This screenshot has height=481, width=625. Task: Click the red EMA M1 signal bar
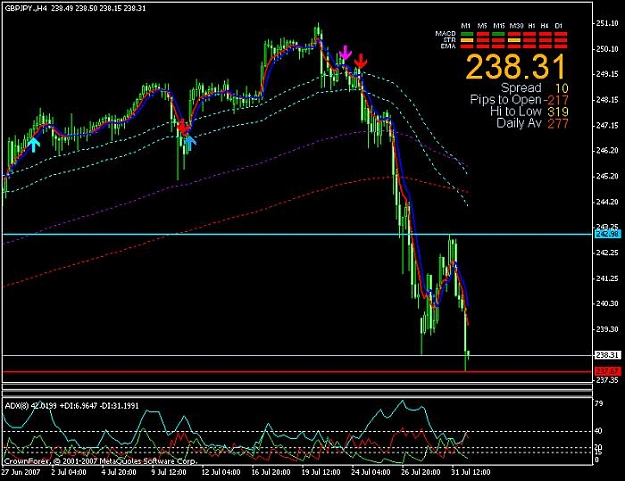(x=467, y=46)
